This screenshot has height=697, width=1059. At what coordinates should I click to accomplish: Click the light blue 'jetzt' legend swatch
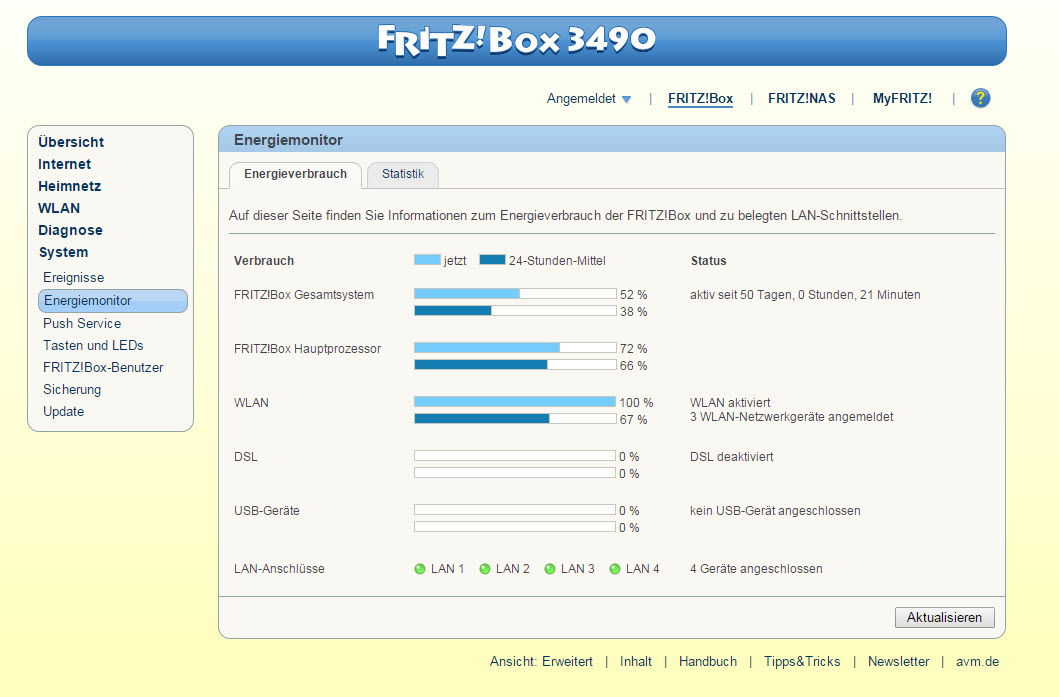427,260
